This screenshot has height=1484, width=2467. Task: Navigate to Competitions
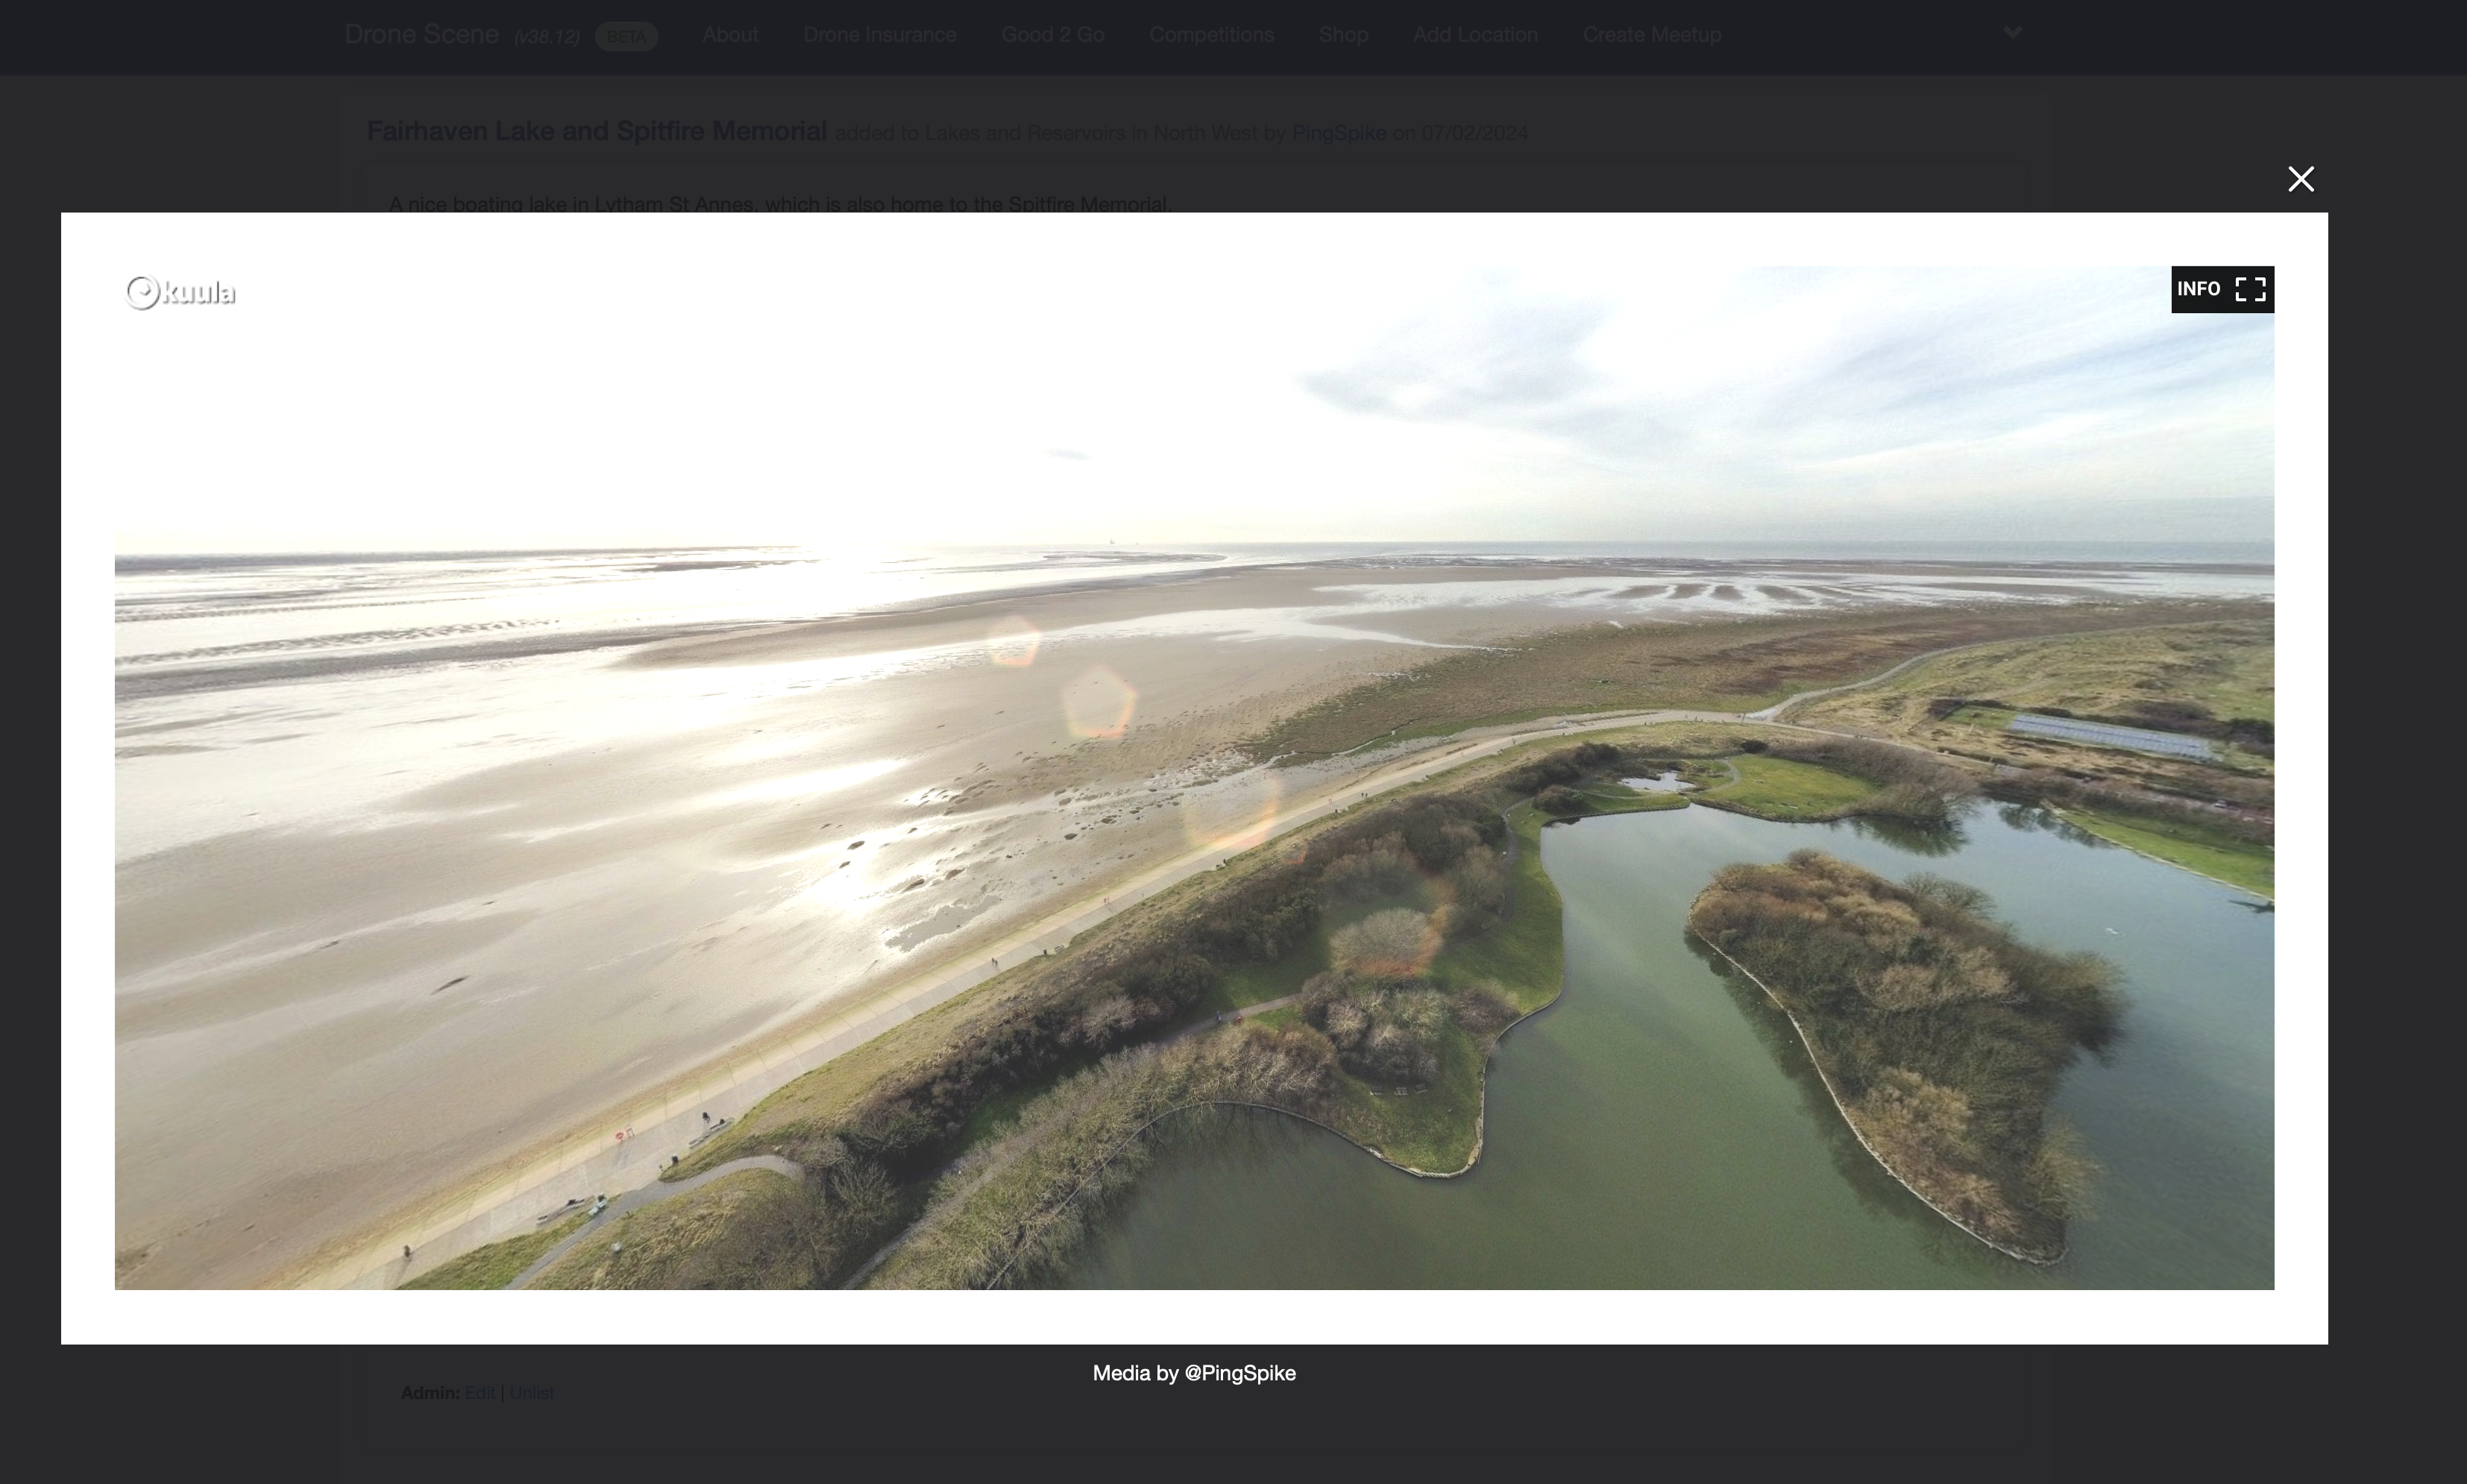pos(1211,35)
